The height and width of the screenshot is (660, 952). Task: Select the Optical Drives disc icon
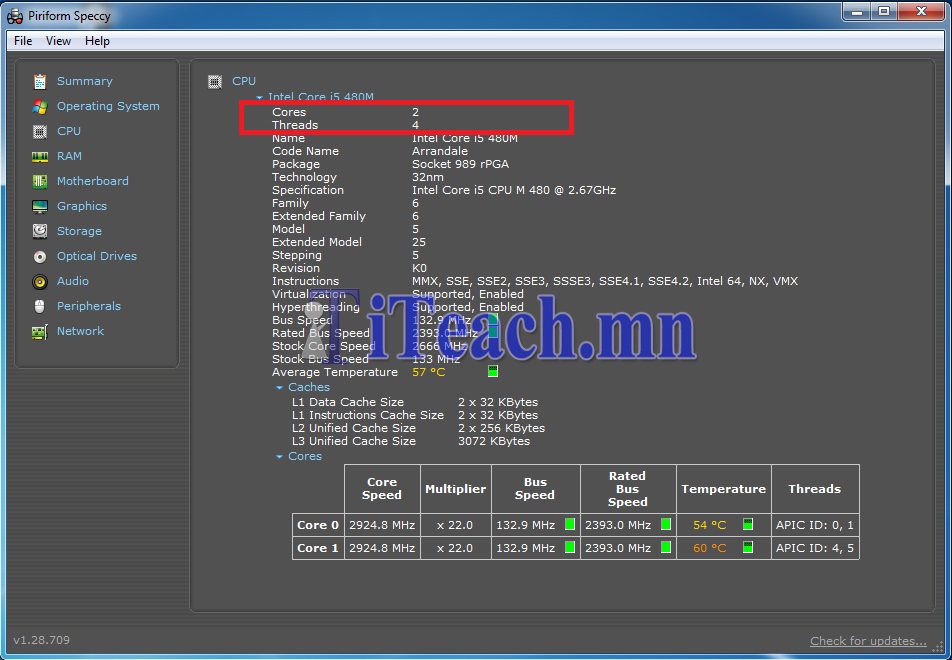[x=40, y=256]
